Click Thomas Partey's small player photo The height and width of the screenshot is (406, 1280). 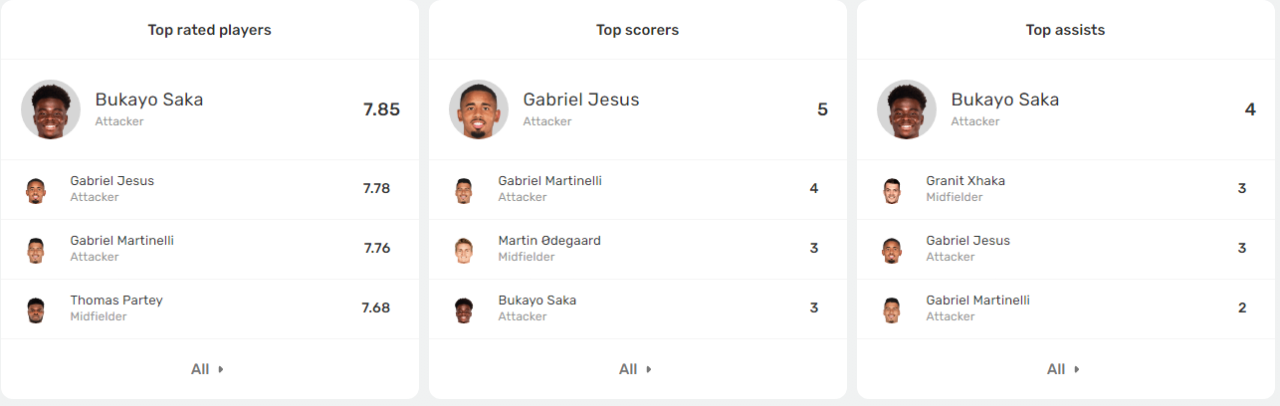coord(36,309)
